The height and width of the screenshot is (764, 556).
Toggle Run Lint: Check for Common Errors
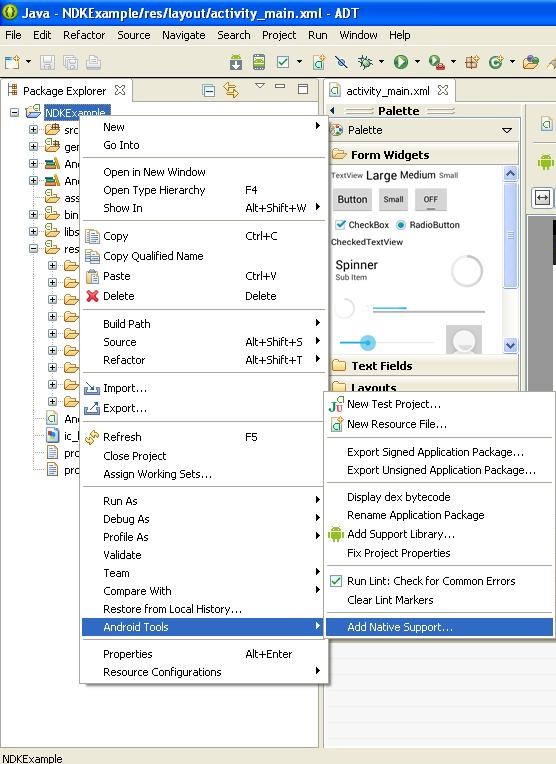431,581
